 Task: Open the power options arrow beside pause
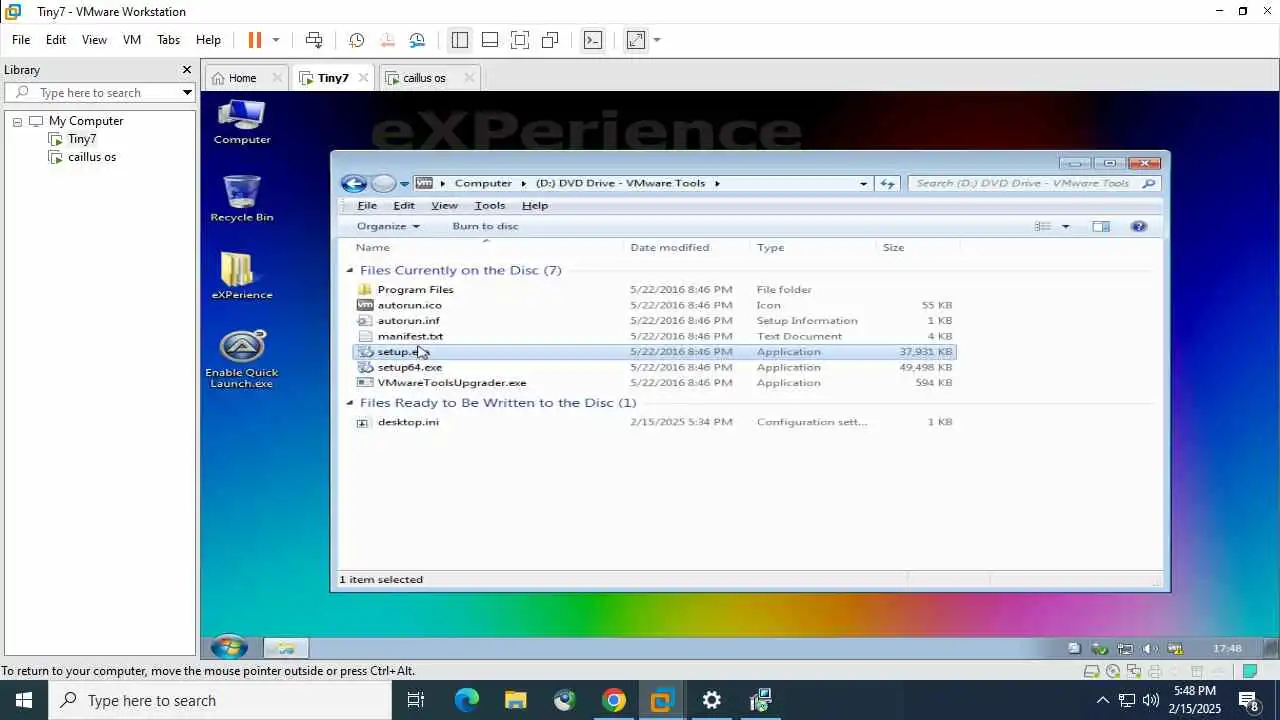coord(276,40)
